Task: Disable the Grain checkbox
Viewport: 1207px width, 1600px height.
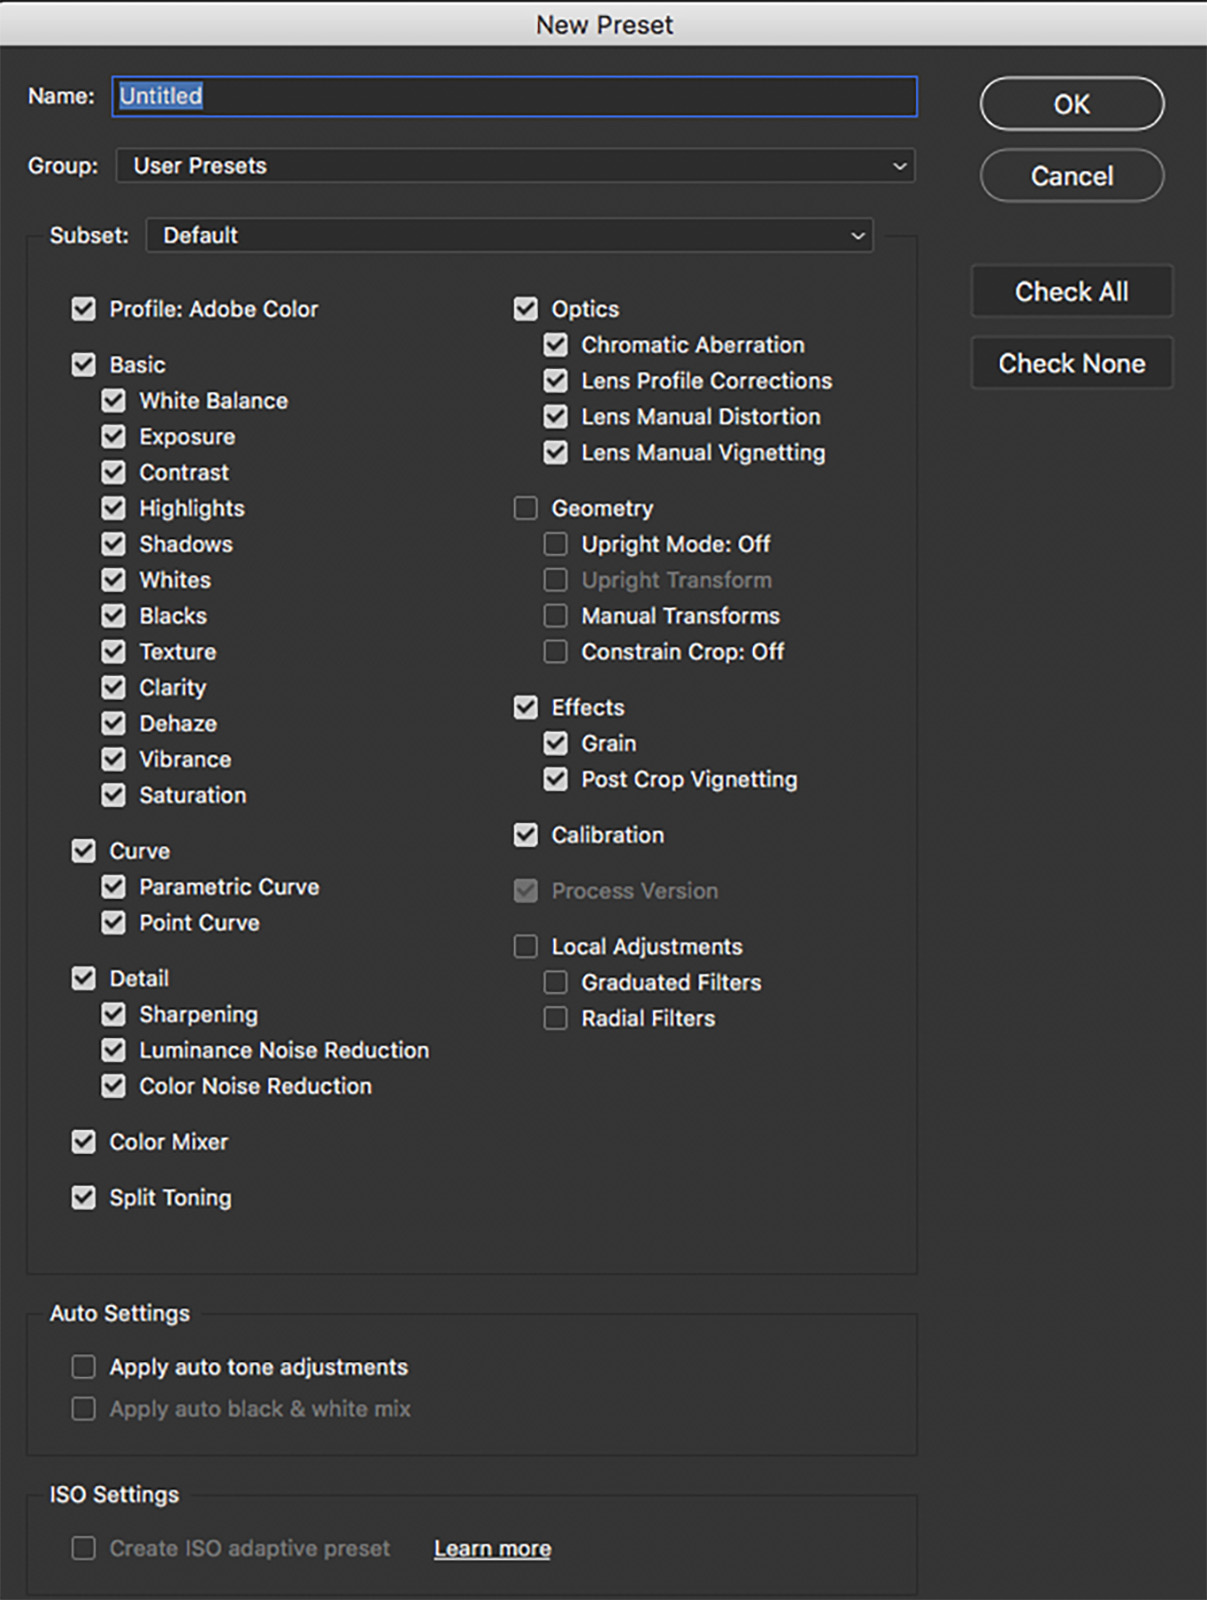Action: click(x=556, y=744)
